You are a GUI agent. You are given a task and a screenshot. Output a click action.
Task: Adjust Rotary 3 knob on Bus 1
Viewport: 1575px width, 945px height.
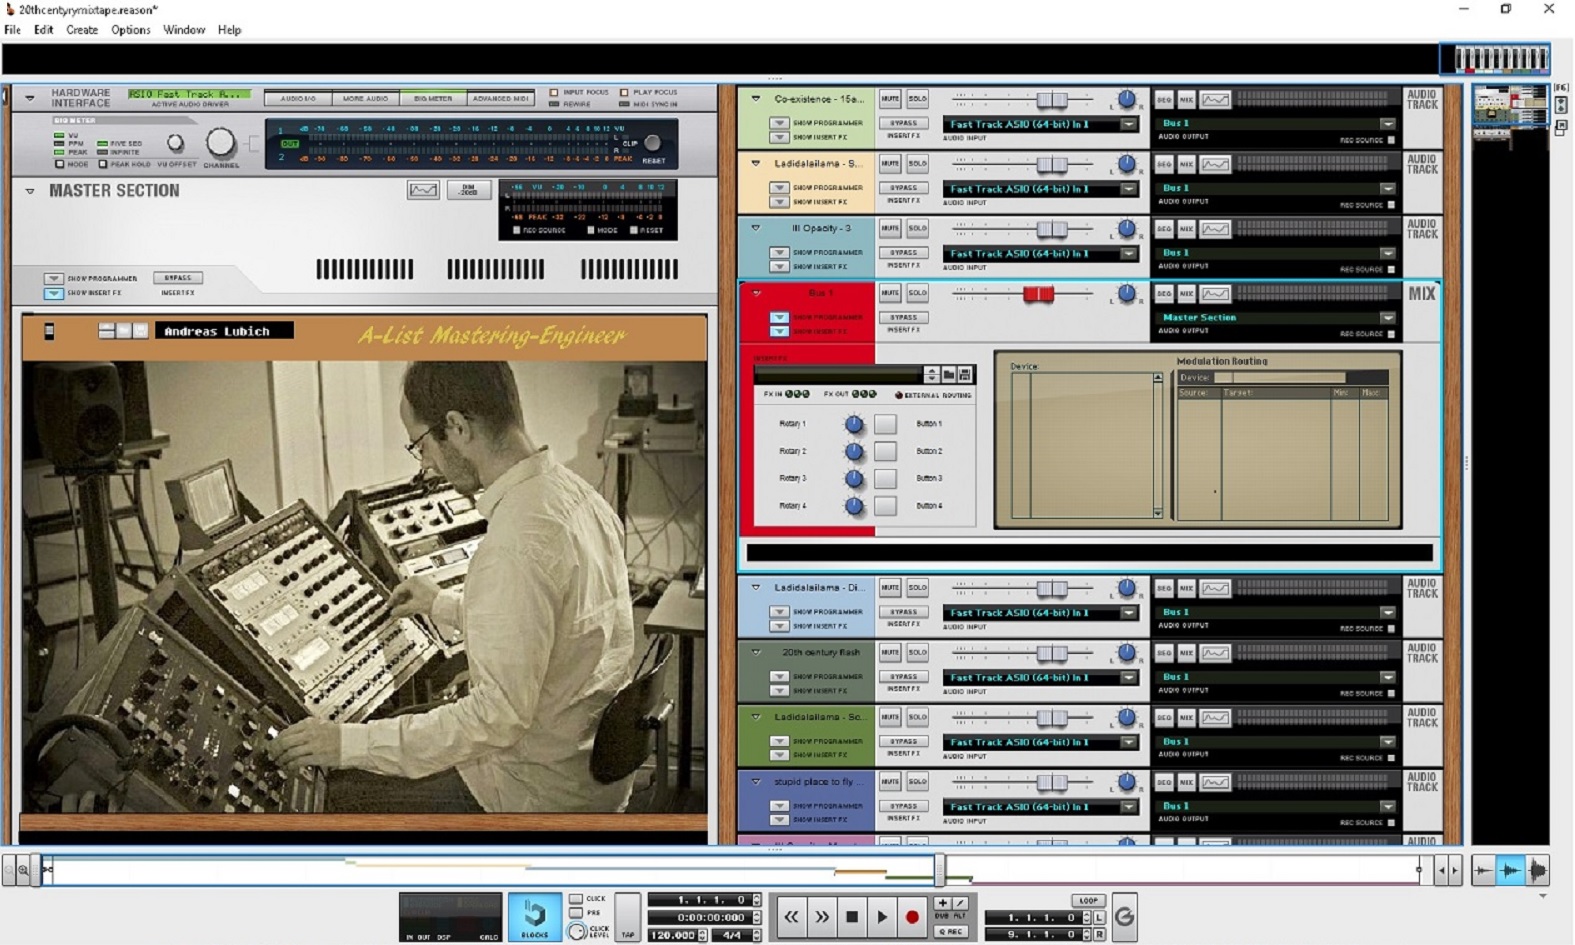854,479
